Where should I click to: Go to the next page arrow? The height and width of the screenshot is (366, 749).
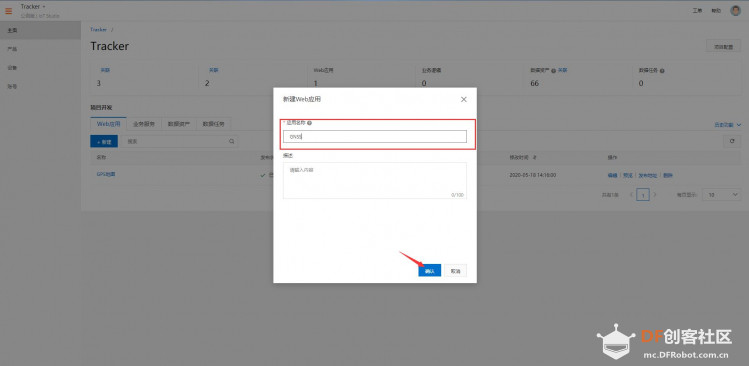(x=655, y=194)
